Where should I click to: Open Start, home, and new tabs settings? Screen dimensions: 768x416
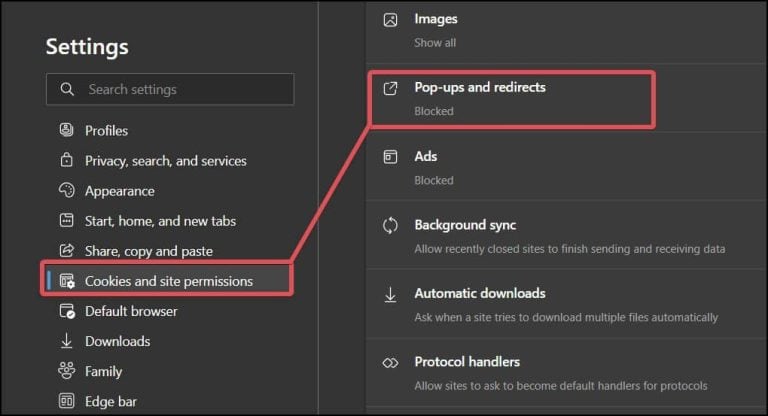point(160,221)
